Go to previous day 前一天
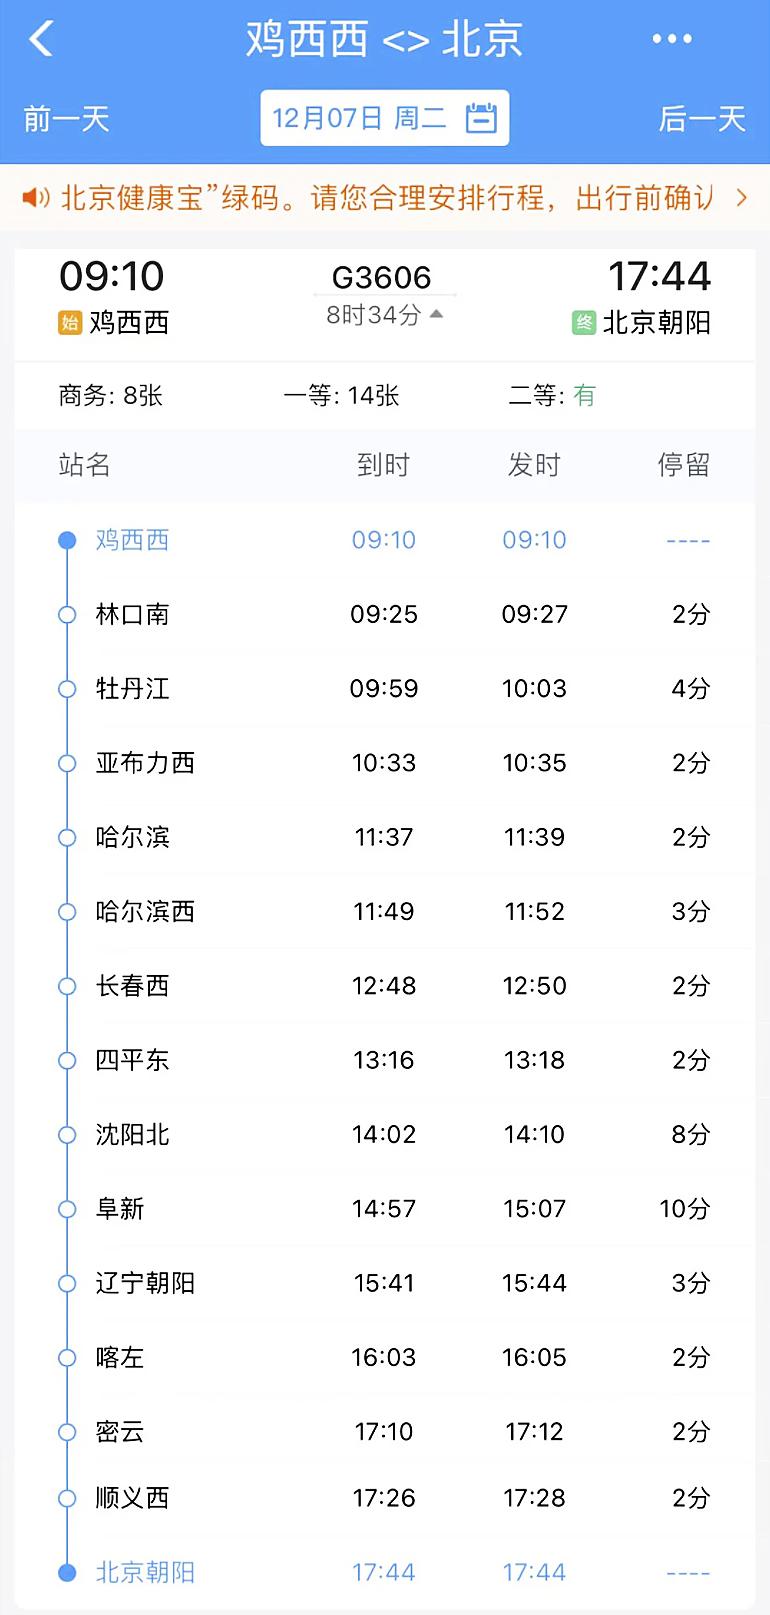 [x=66, y=120]
